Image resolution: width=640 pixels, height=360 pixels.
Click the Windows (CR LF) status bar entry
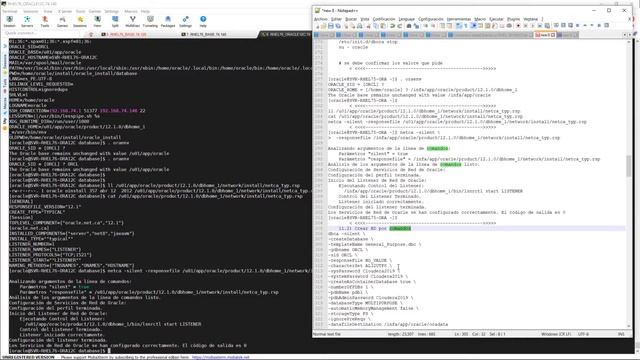pyautogui.click(x=556, y=334)
